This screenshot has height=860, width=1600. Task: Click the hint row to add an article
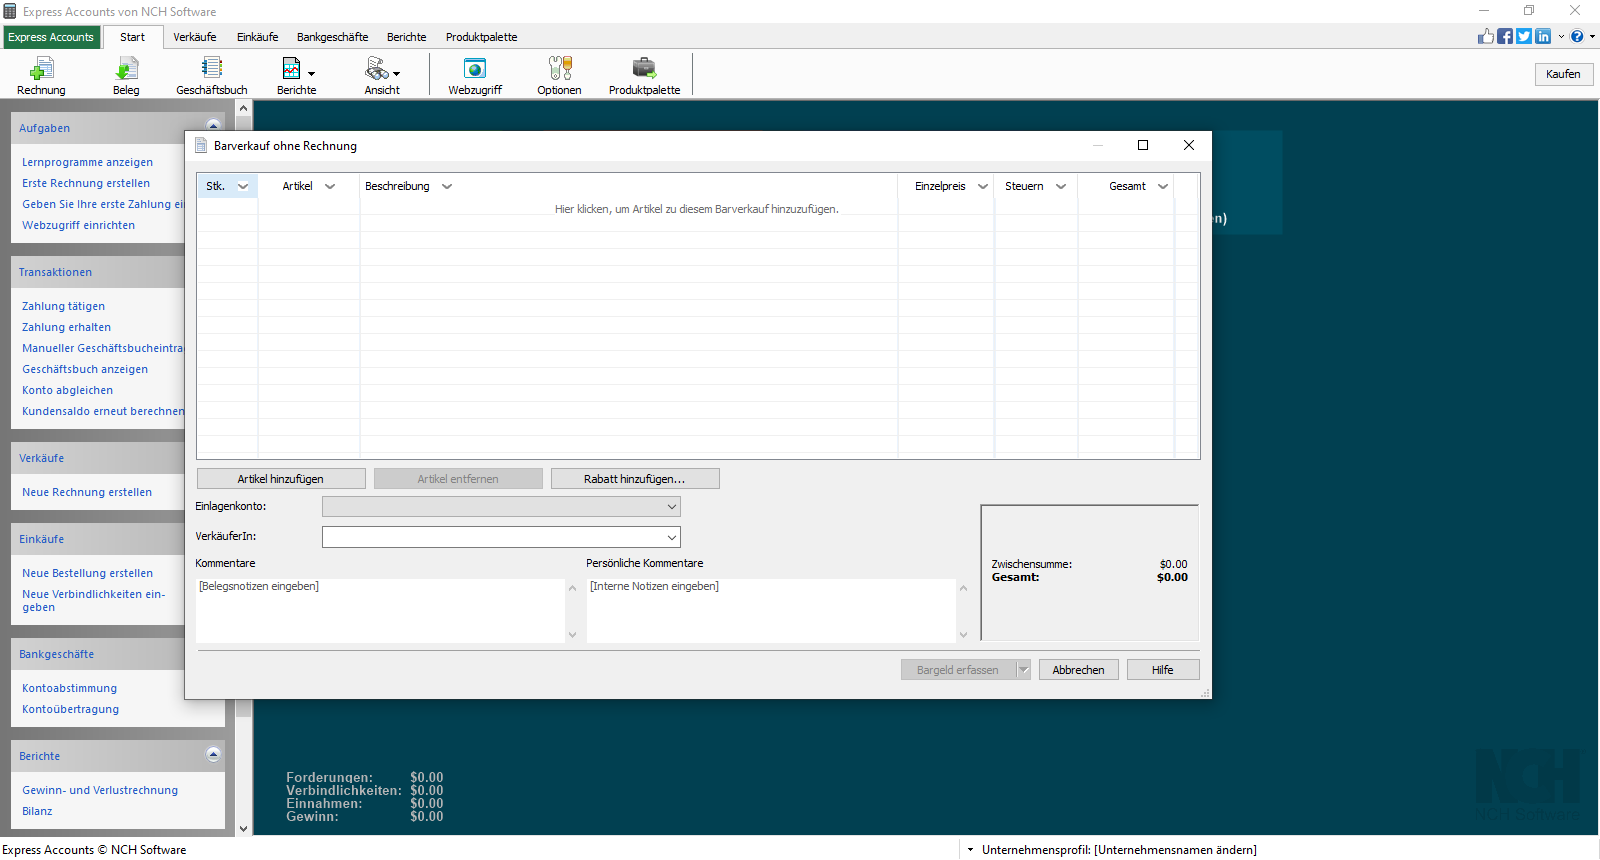(697, 209)
